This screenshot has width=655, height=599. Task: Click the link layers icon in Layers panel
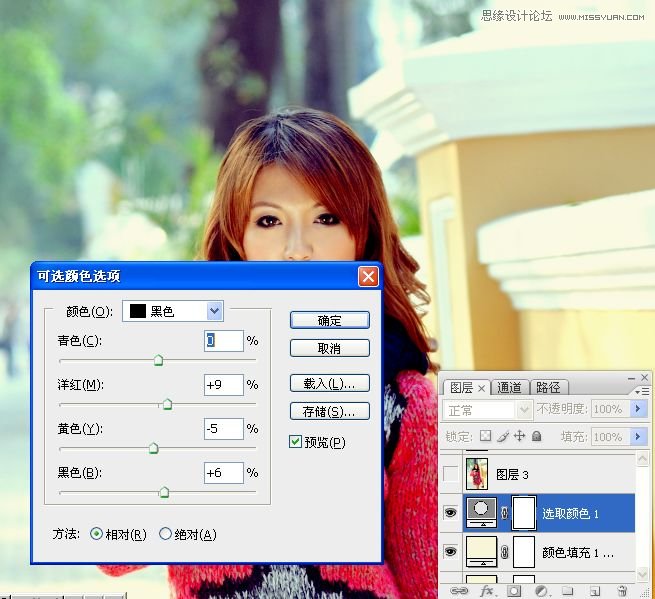click(x=459, y=591)
